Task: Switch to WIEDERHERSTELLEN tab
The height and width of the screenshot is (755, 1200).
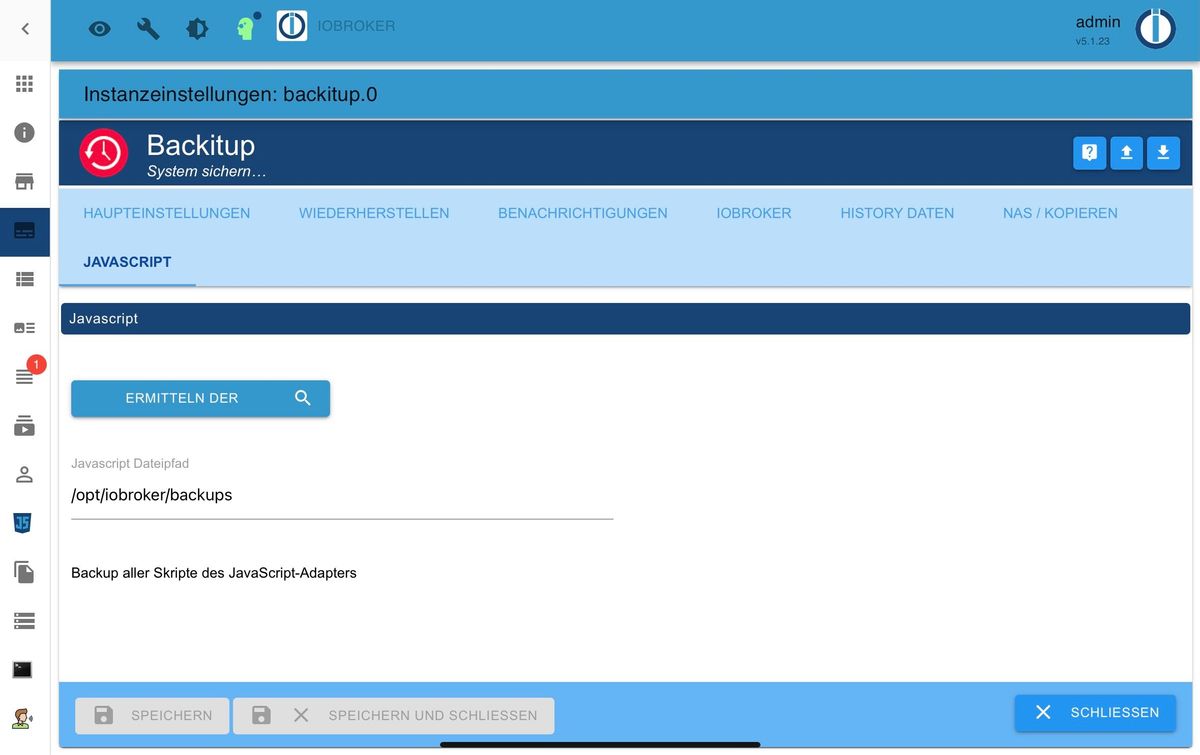Action: coord(374,213)
